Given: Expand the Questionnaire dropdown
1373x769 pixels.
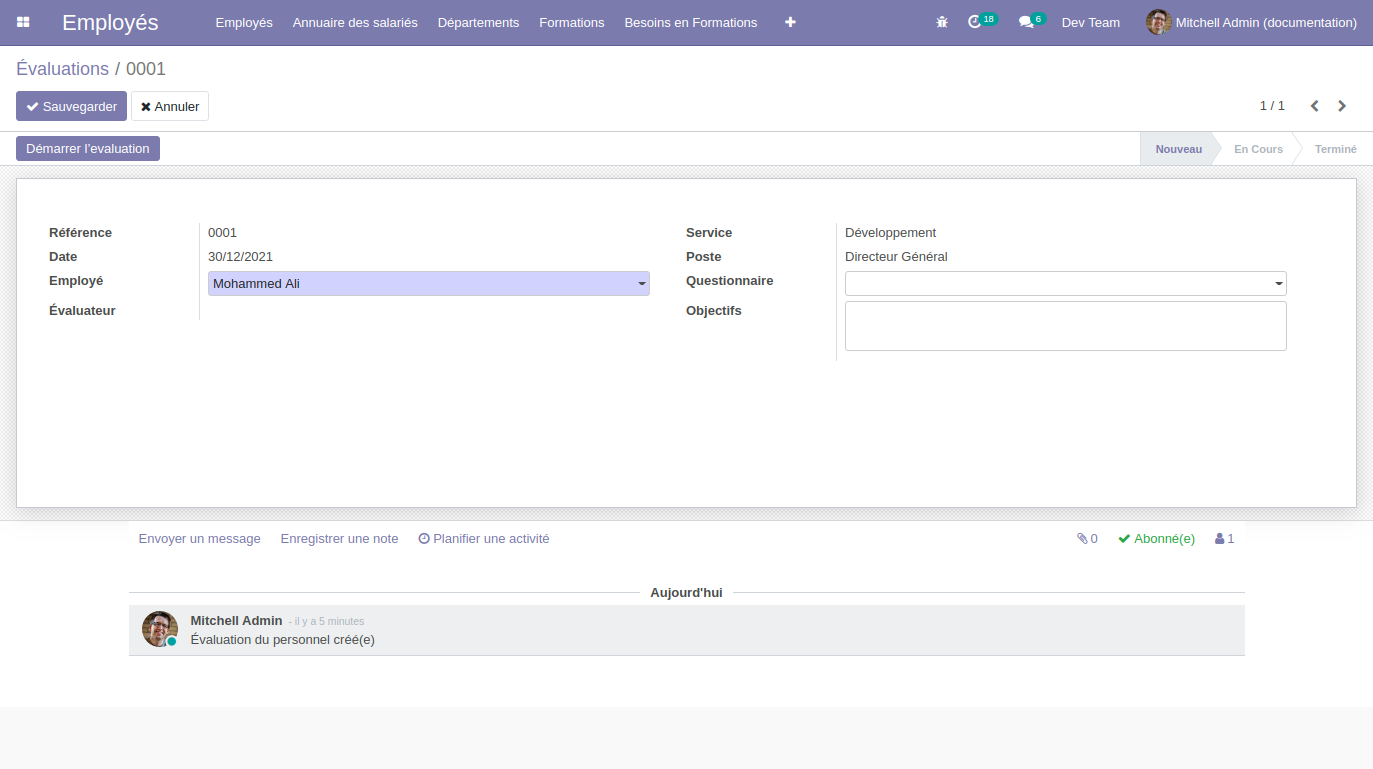Looking at the screenshot, I should click(1278, 284).
